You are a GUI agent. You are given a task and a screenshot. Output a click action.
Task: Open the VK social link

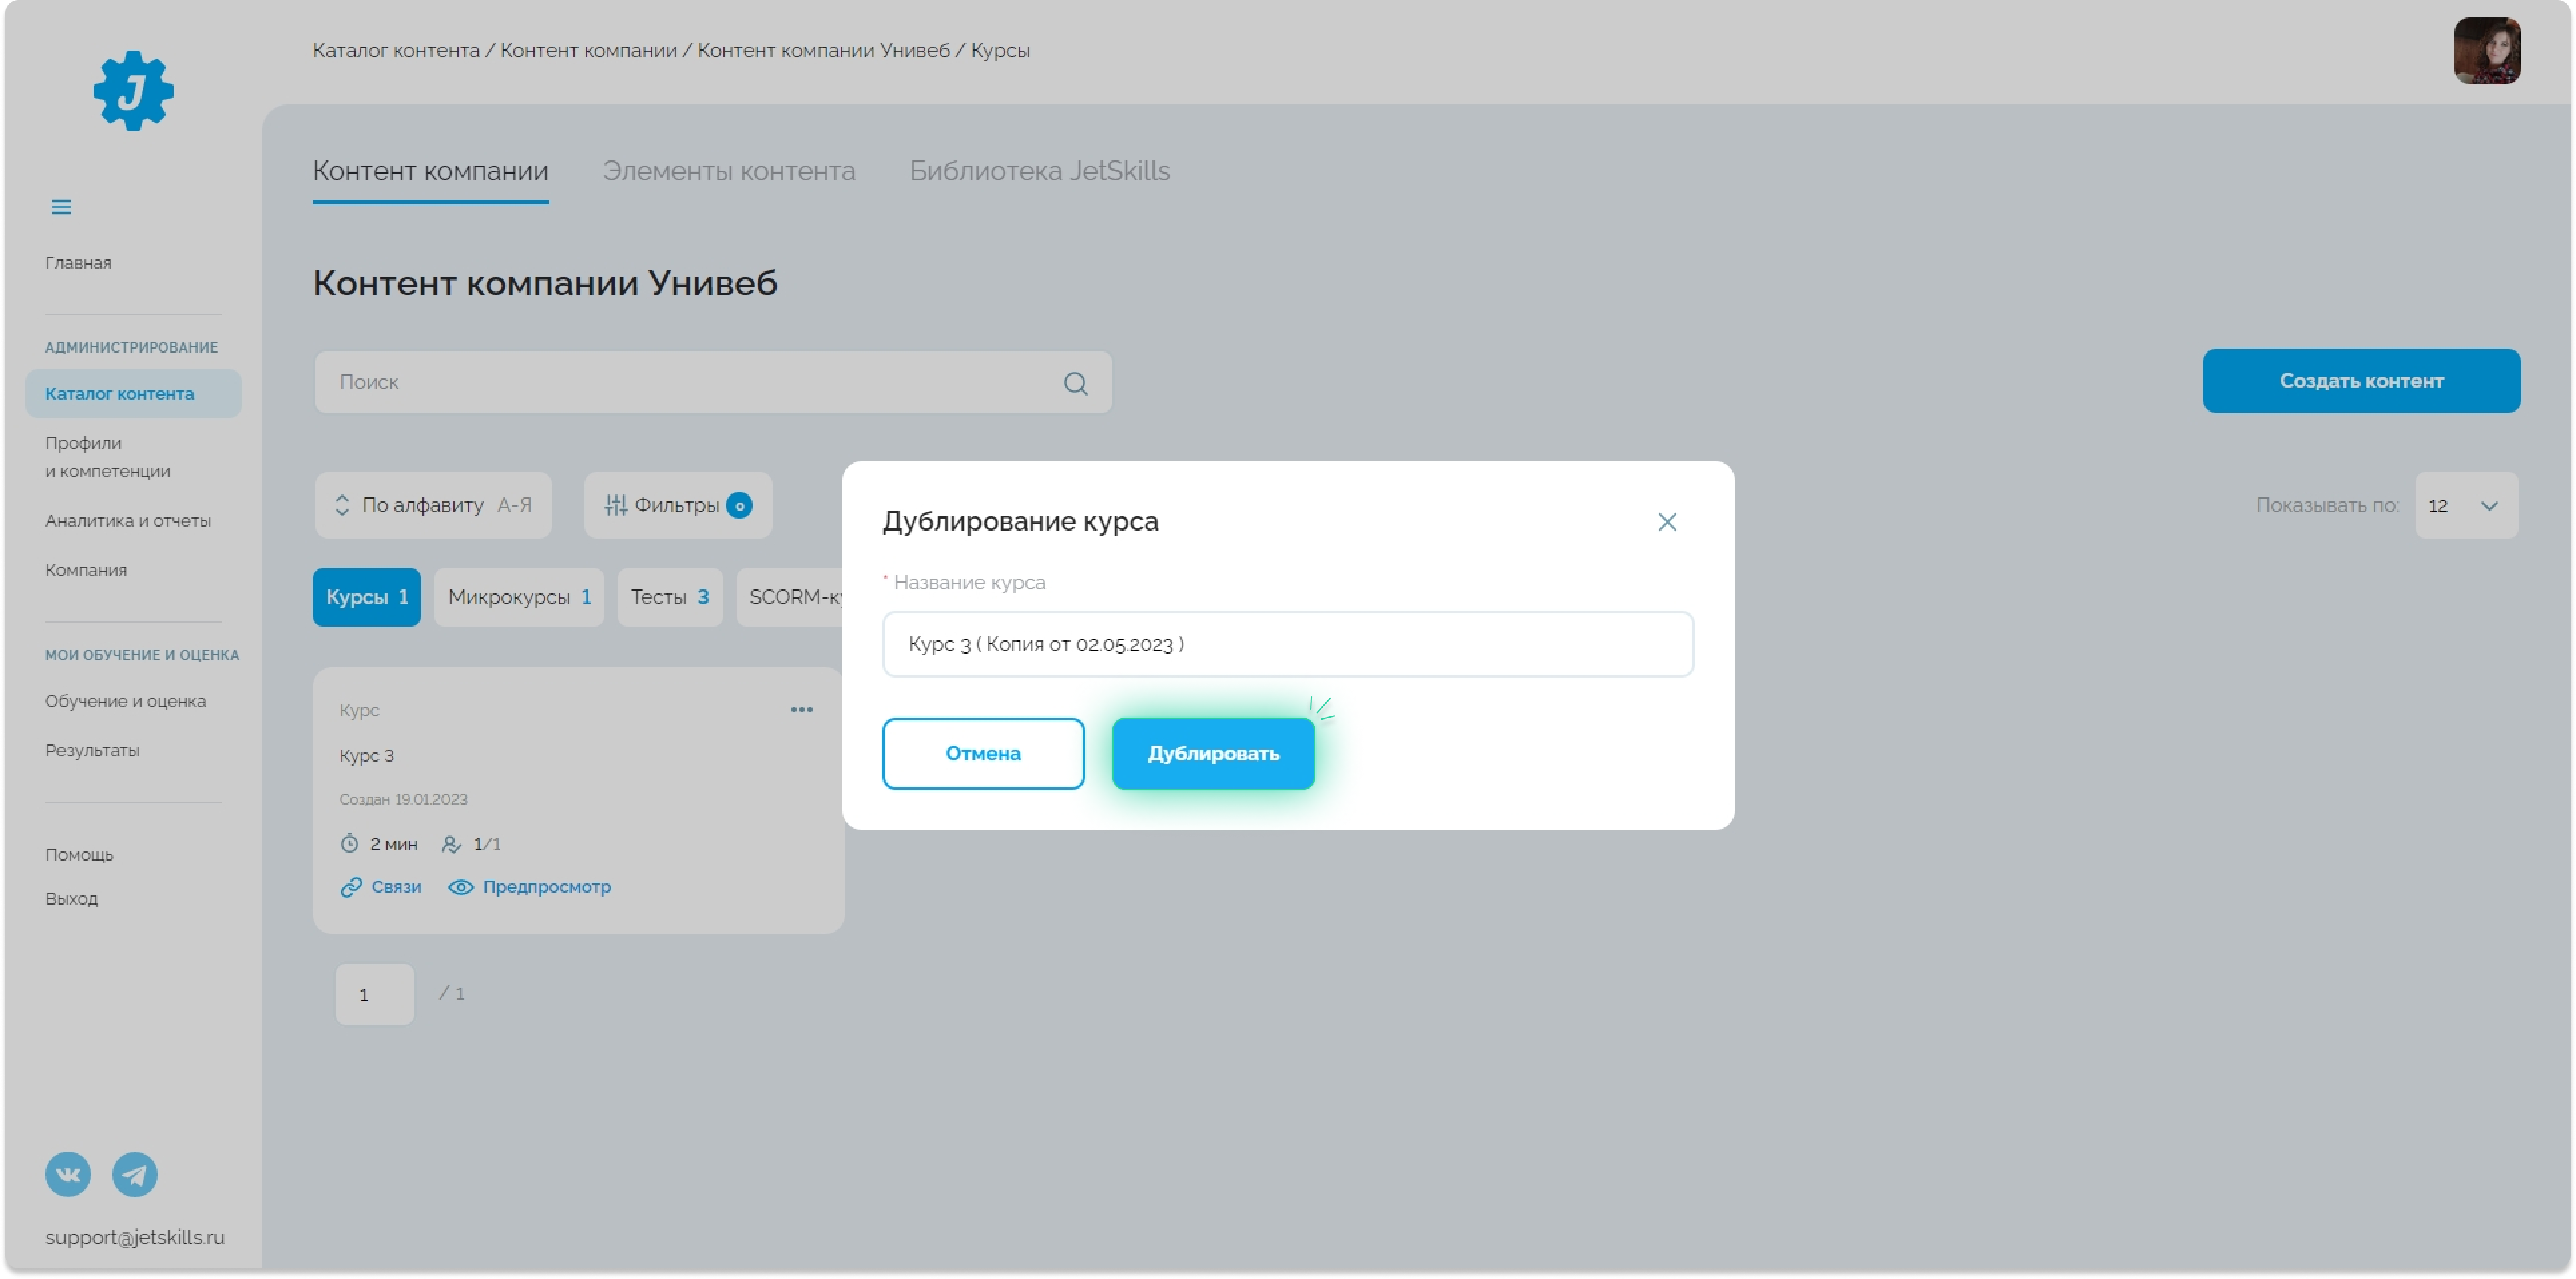click(x=68, y=1174)
